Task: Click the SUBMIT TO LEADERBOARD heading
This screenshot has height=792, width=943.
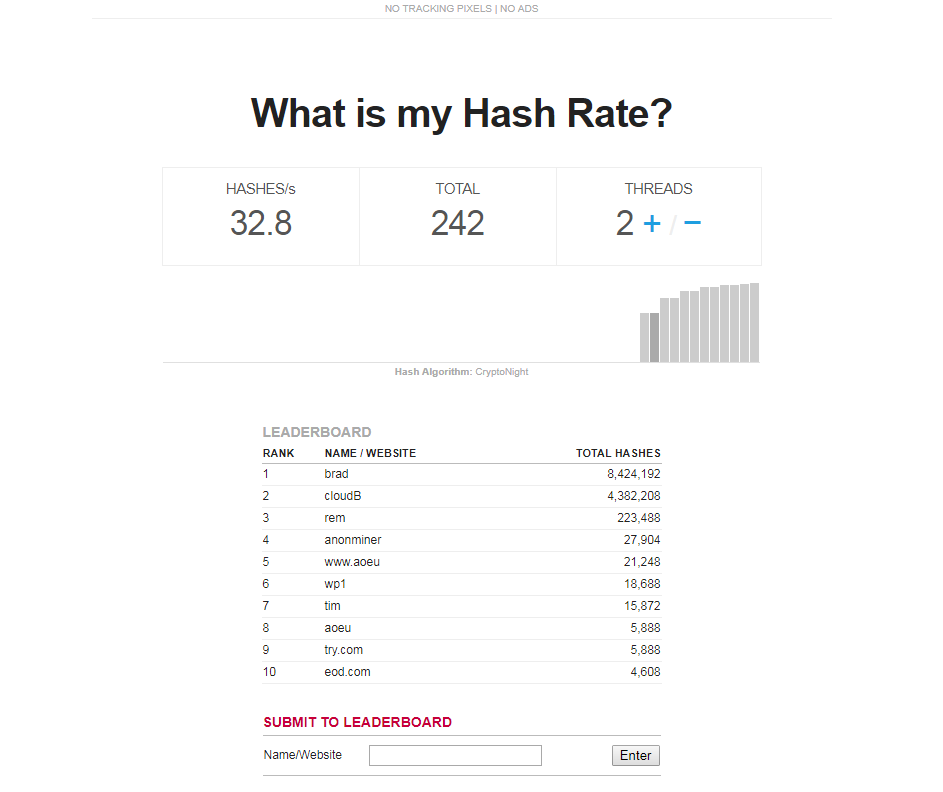Action: click(357, 721)
